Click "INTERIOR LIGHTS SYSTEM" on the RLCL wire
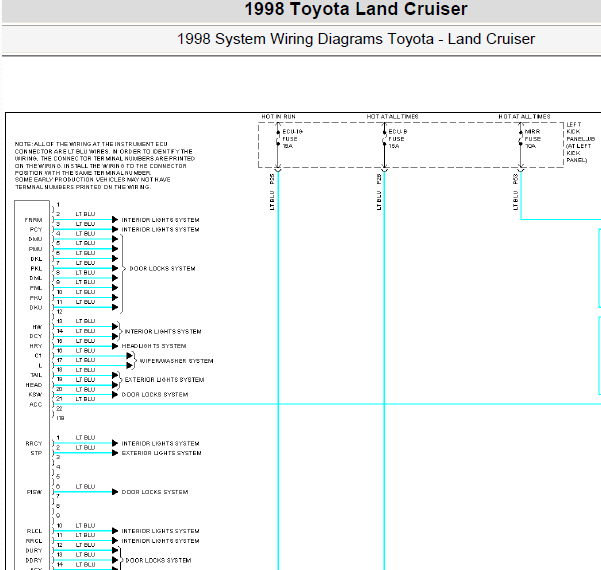This screenshot has width=601, height=570. [x=160, y=531]
